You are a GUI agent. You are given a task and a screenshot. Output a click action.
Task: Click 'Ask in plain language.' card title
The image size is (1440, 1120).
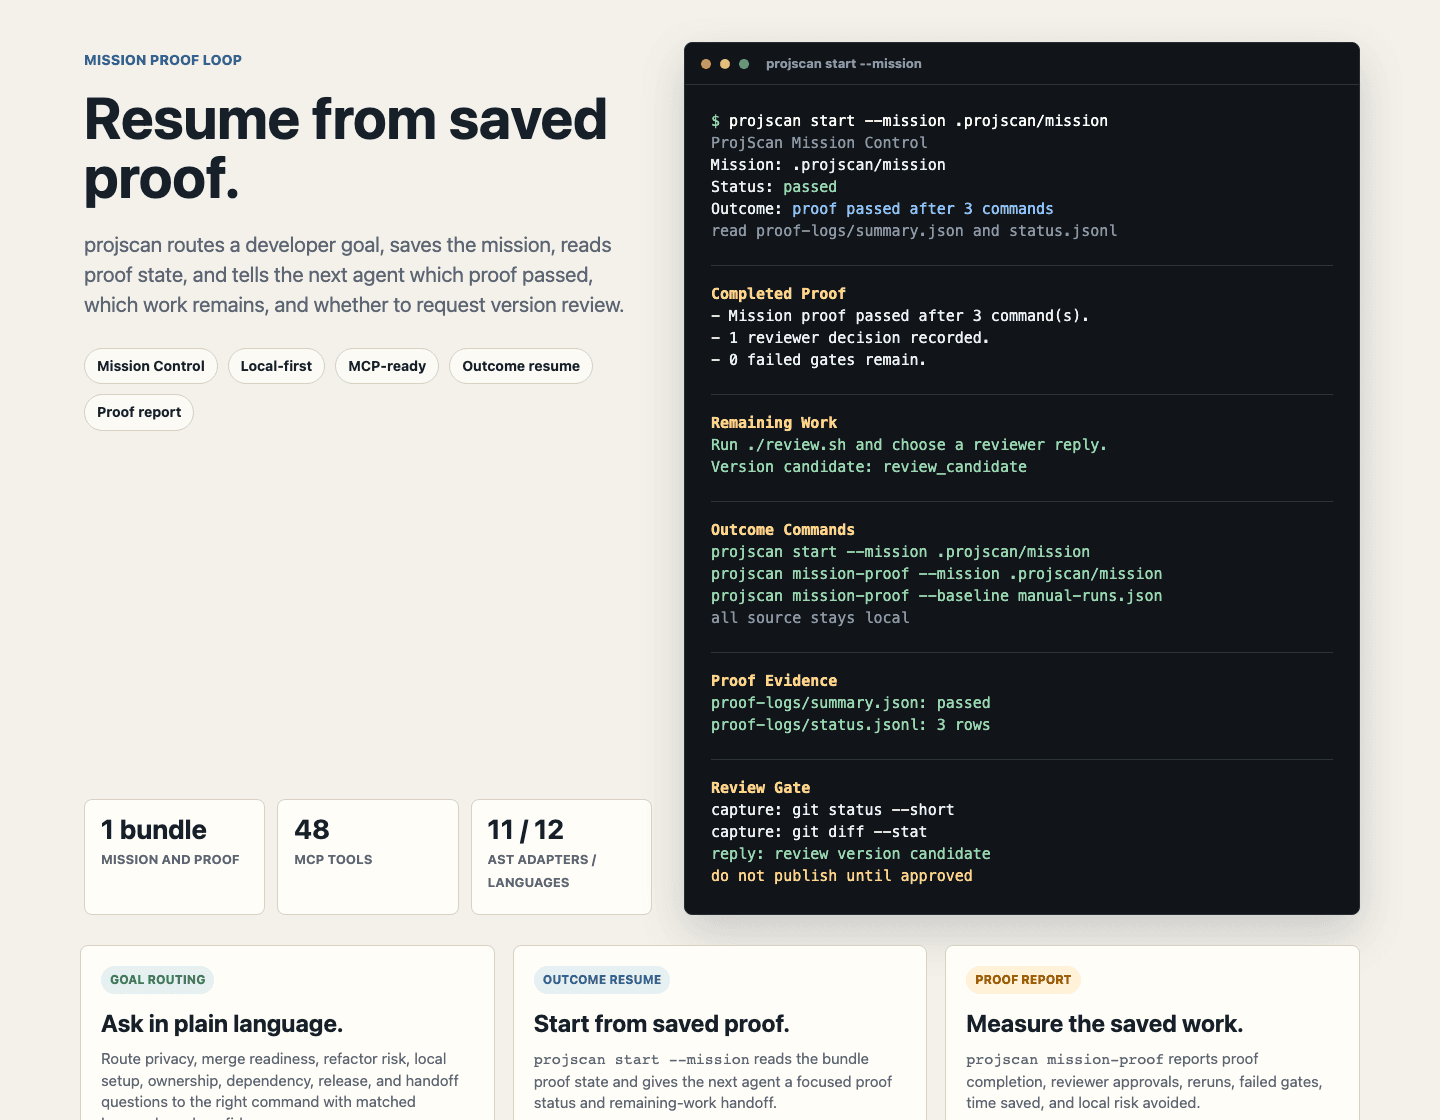(x=222, y=1024)
